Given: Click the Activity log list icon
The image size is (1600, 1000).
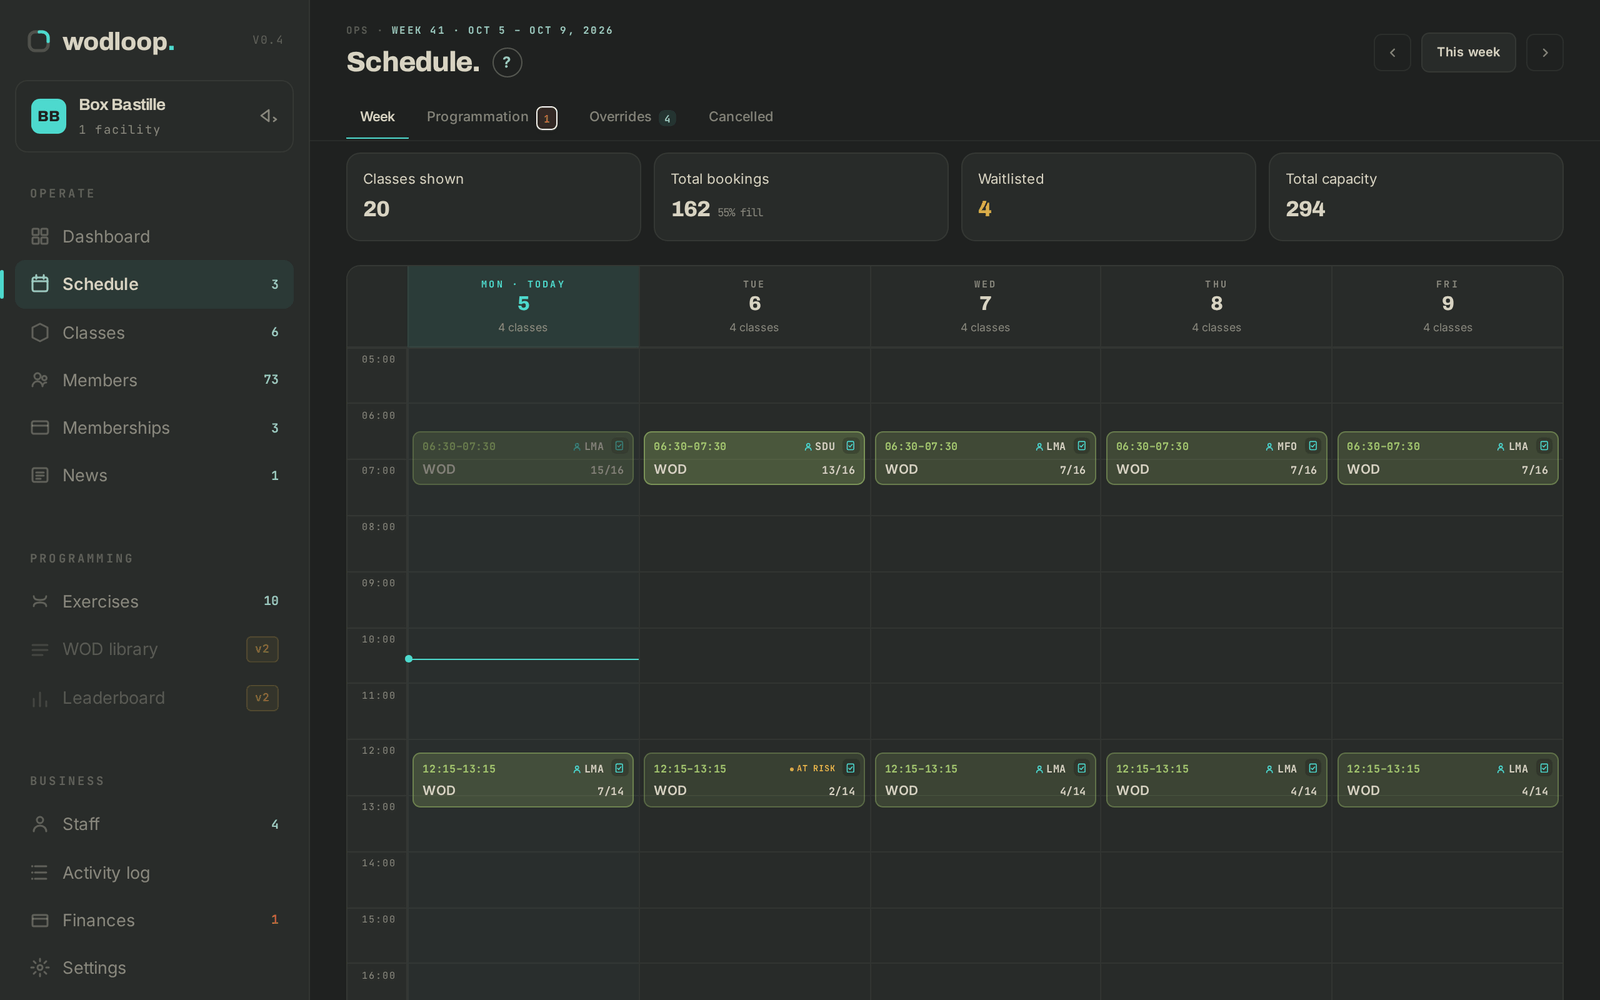Looking at the screenshot, I should tap(40, 873).
